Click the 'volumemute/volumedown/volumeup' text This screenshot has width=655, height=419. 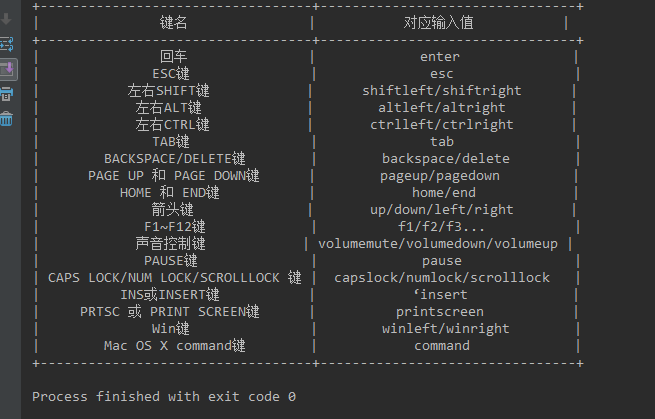[x=438, y=244]
